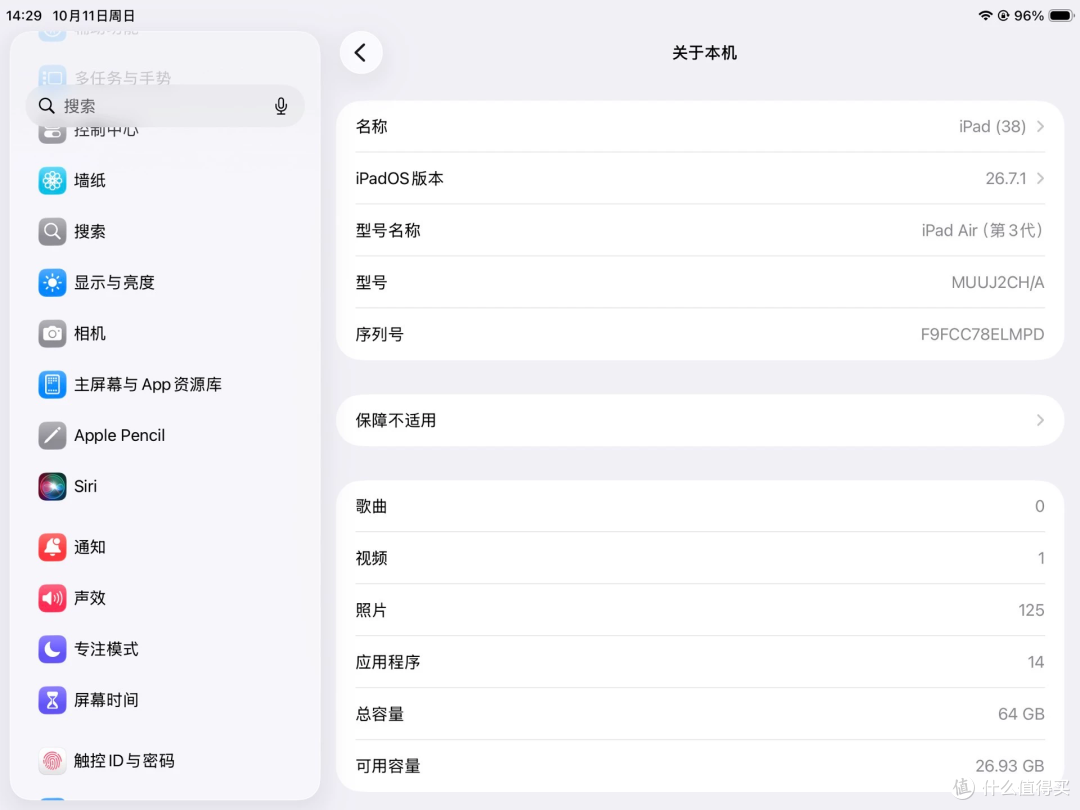This screenshot has width=1080, height=810.
Task: Tap the 应用程序 count 14
Action: [x=1036, y=662]
